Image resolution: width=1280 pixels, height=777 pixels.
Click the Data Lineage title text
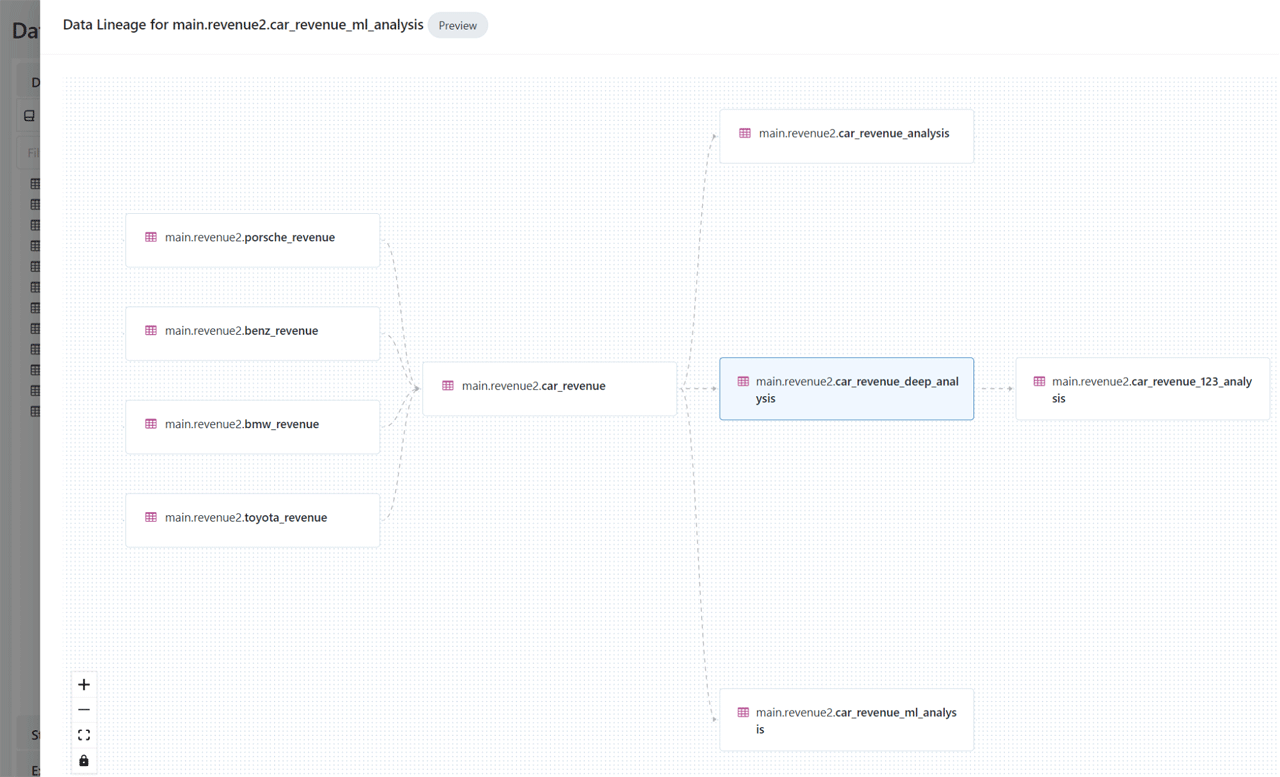pos(242,24)
